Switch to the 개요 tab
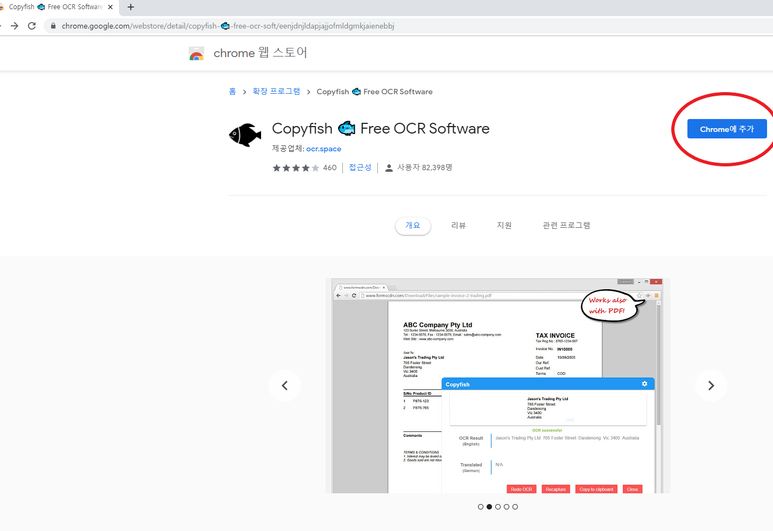Viewport: 773px width, 531px height. (x=413, y=225)
